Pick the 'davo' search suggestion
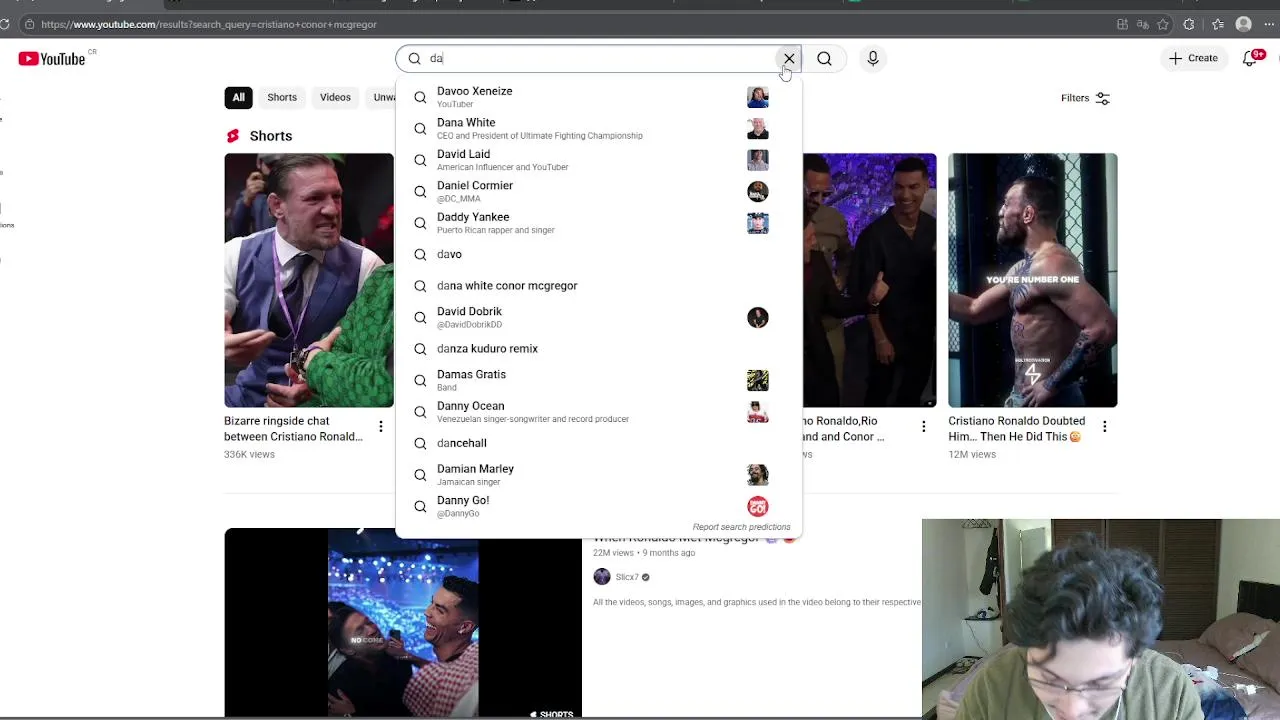The image size is (1280, 720). point(598,254)
